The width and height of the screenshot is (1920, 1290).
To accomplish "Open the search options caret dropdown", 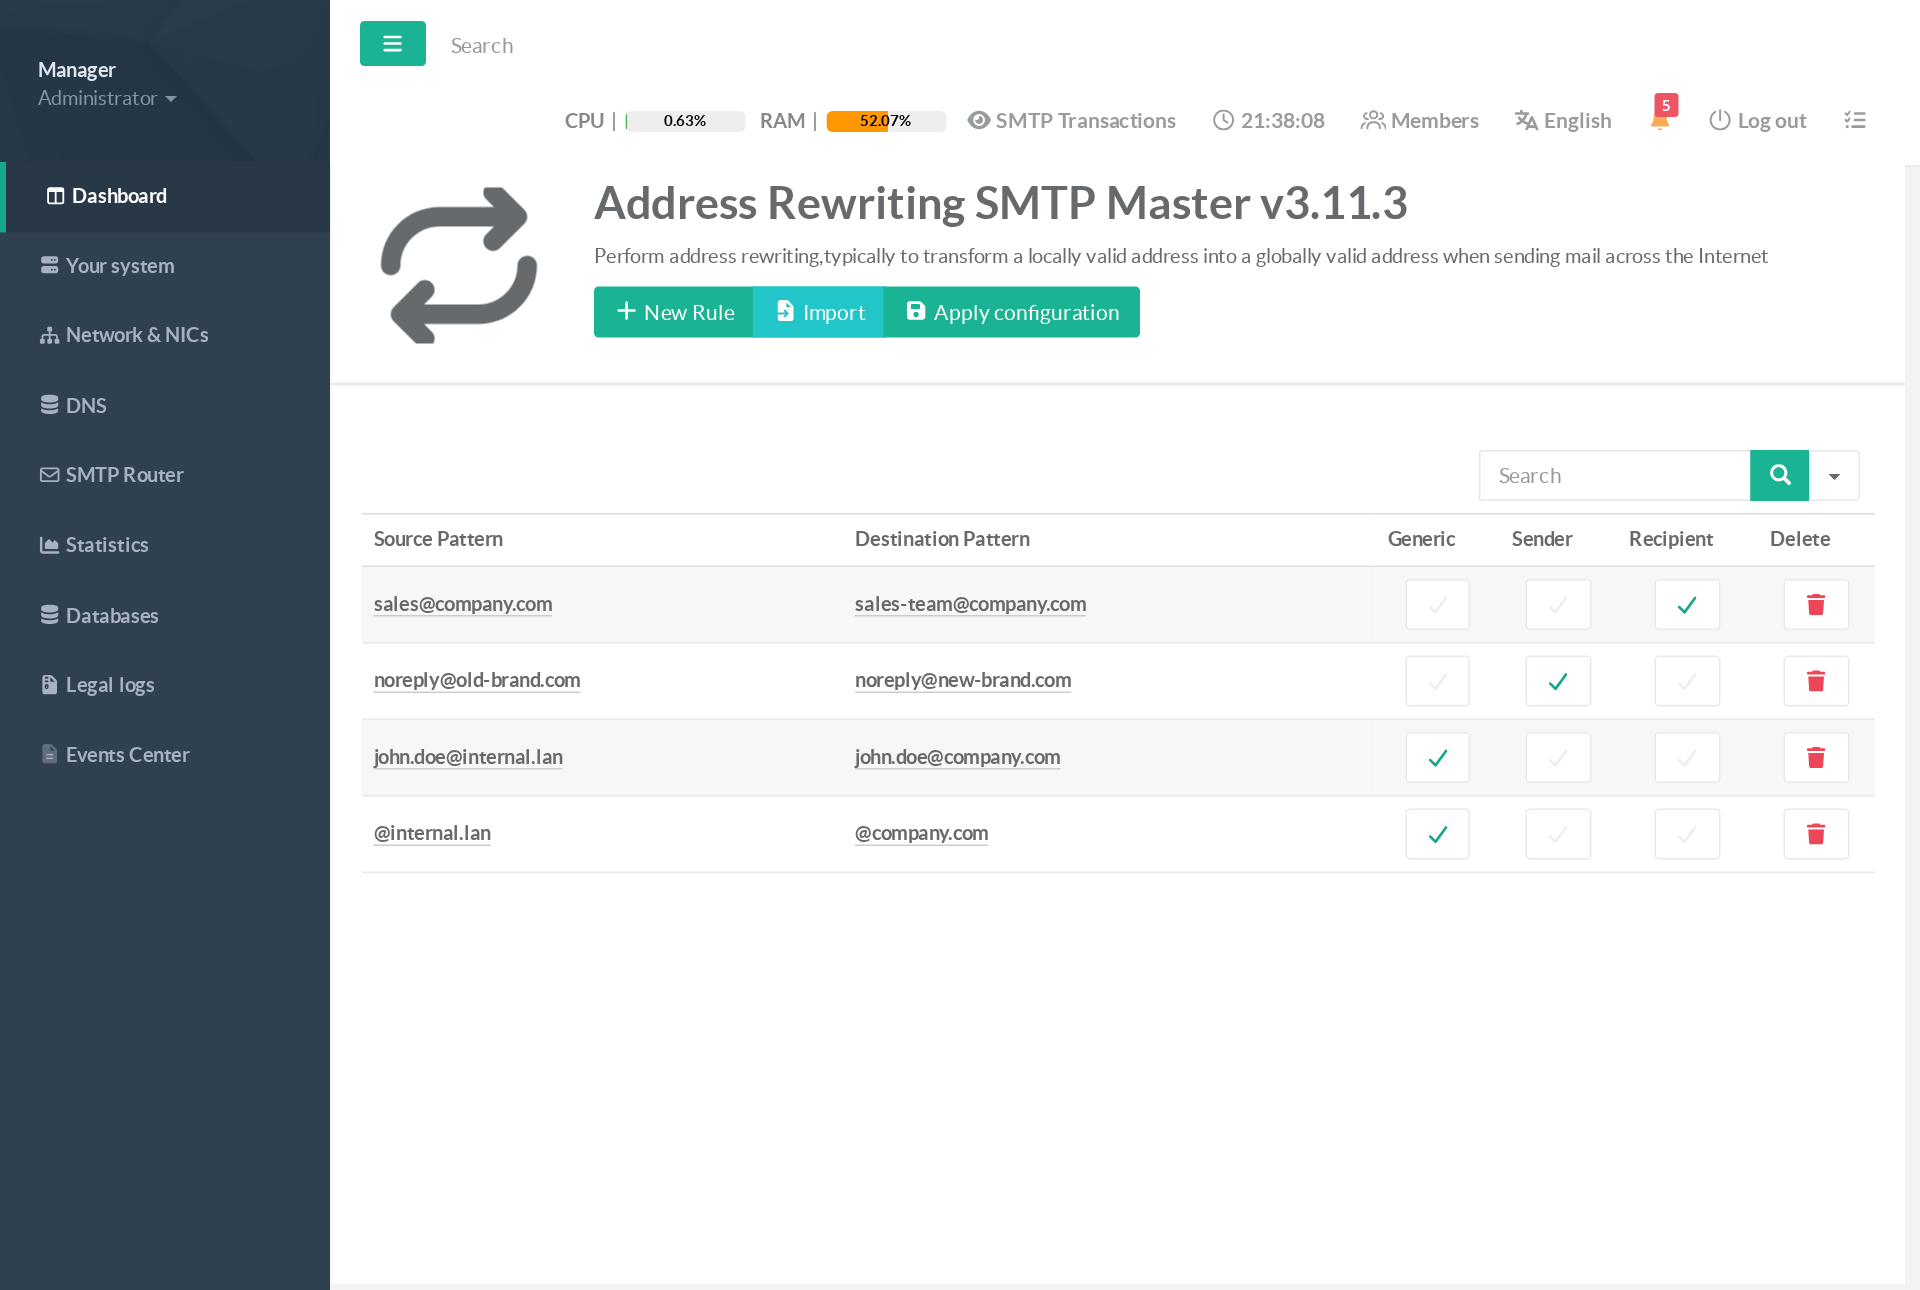I will [x=1834, y=475].
